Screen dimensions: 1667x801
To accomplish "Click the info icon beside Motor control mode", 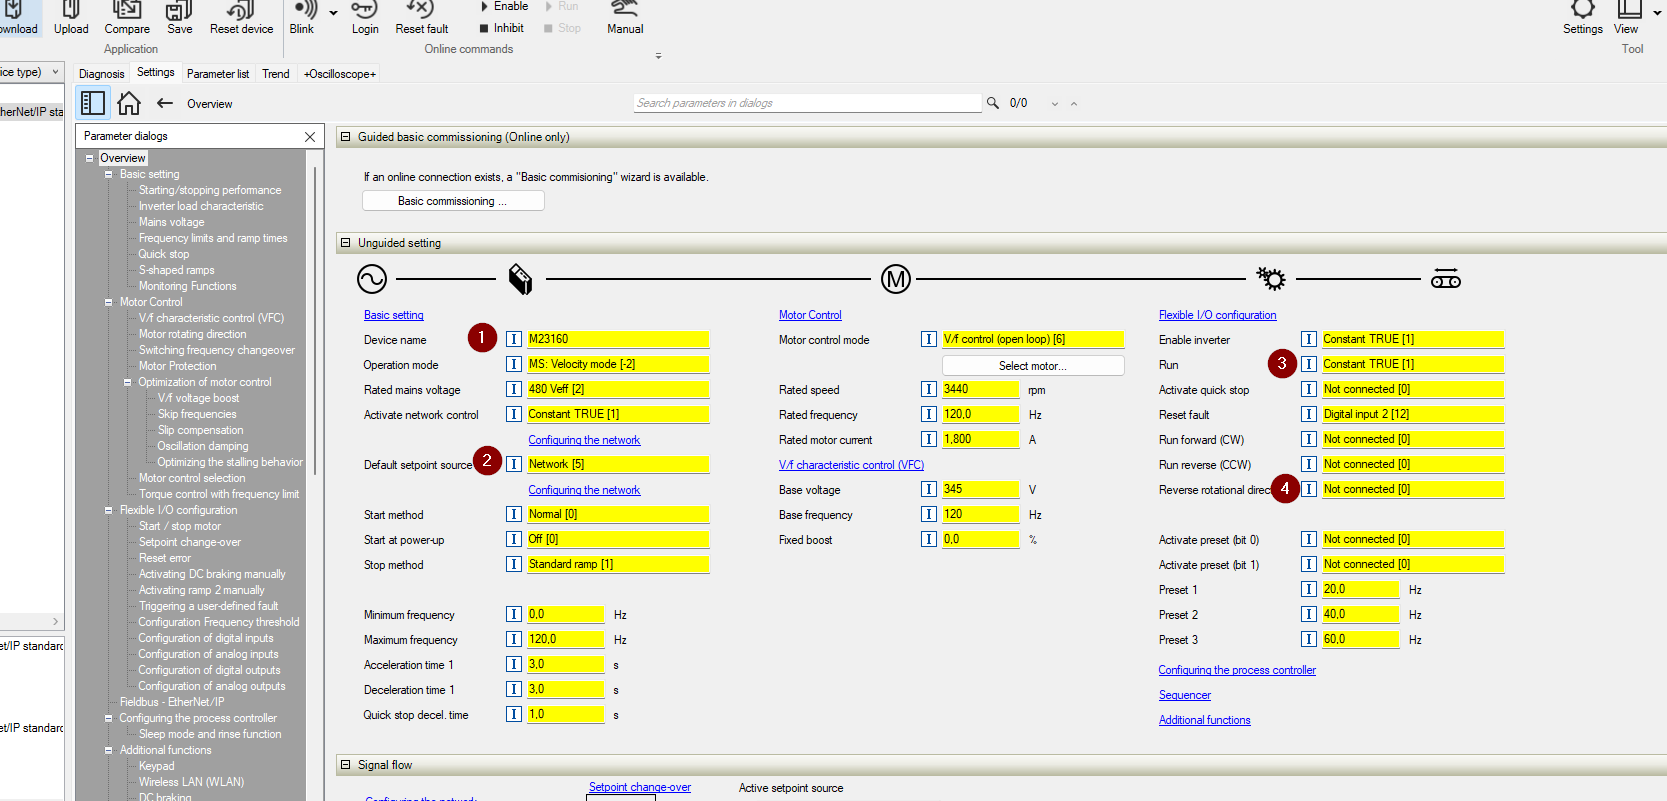I will click(929, 339).
